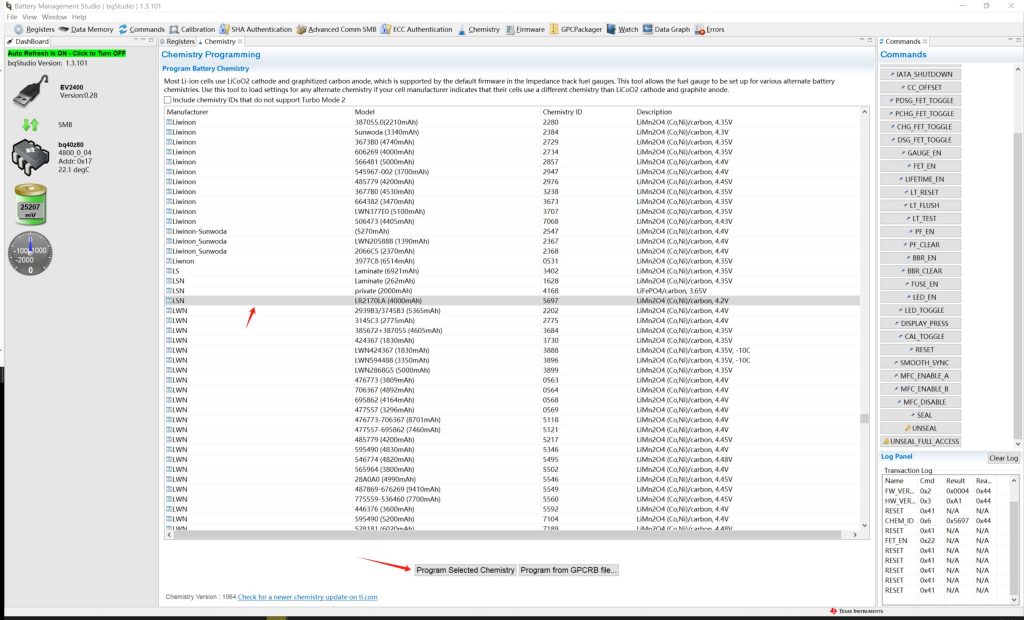Screen dimensions: 1024x620
Task: Click the Clear Log button
Action: pyautogui.click(x=1003, y=458)
